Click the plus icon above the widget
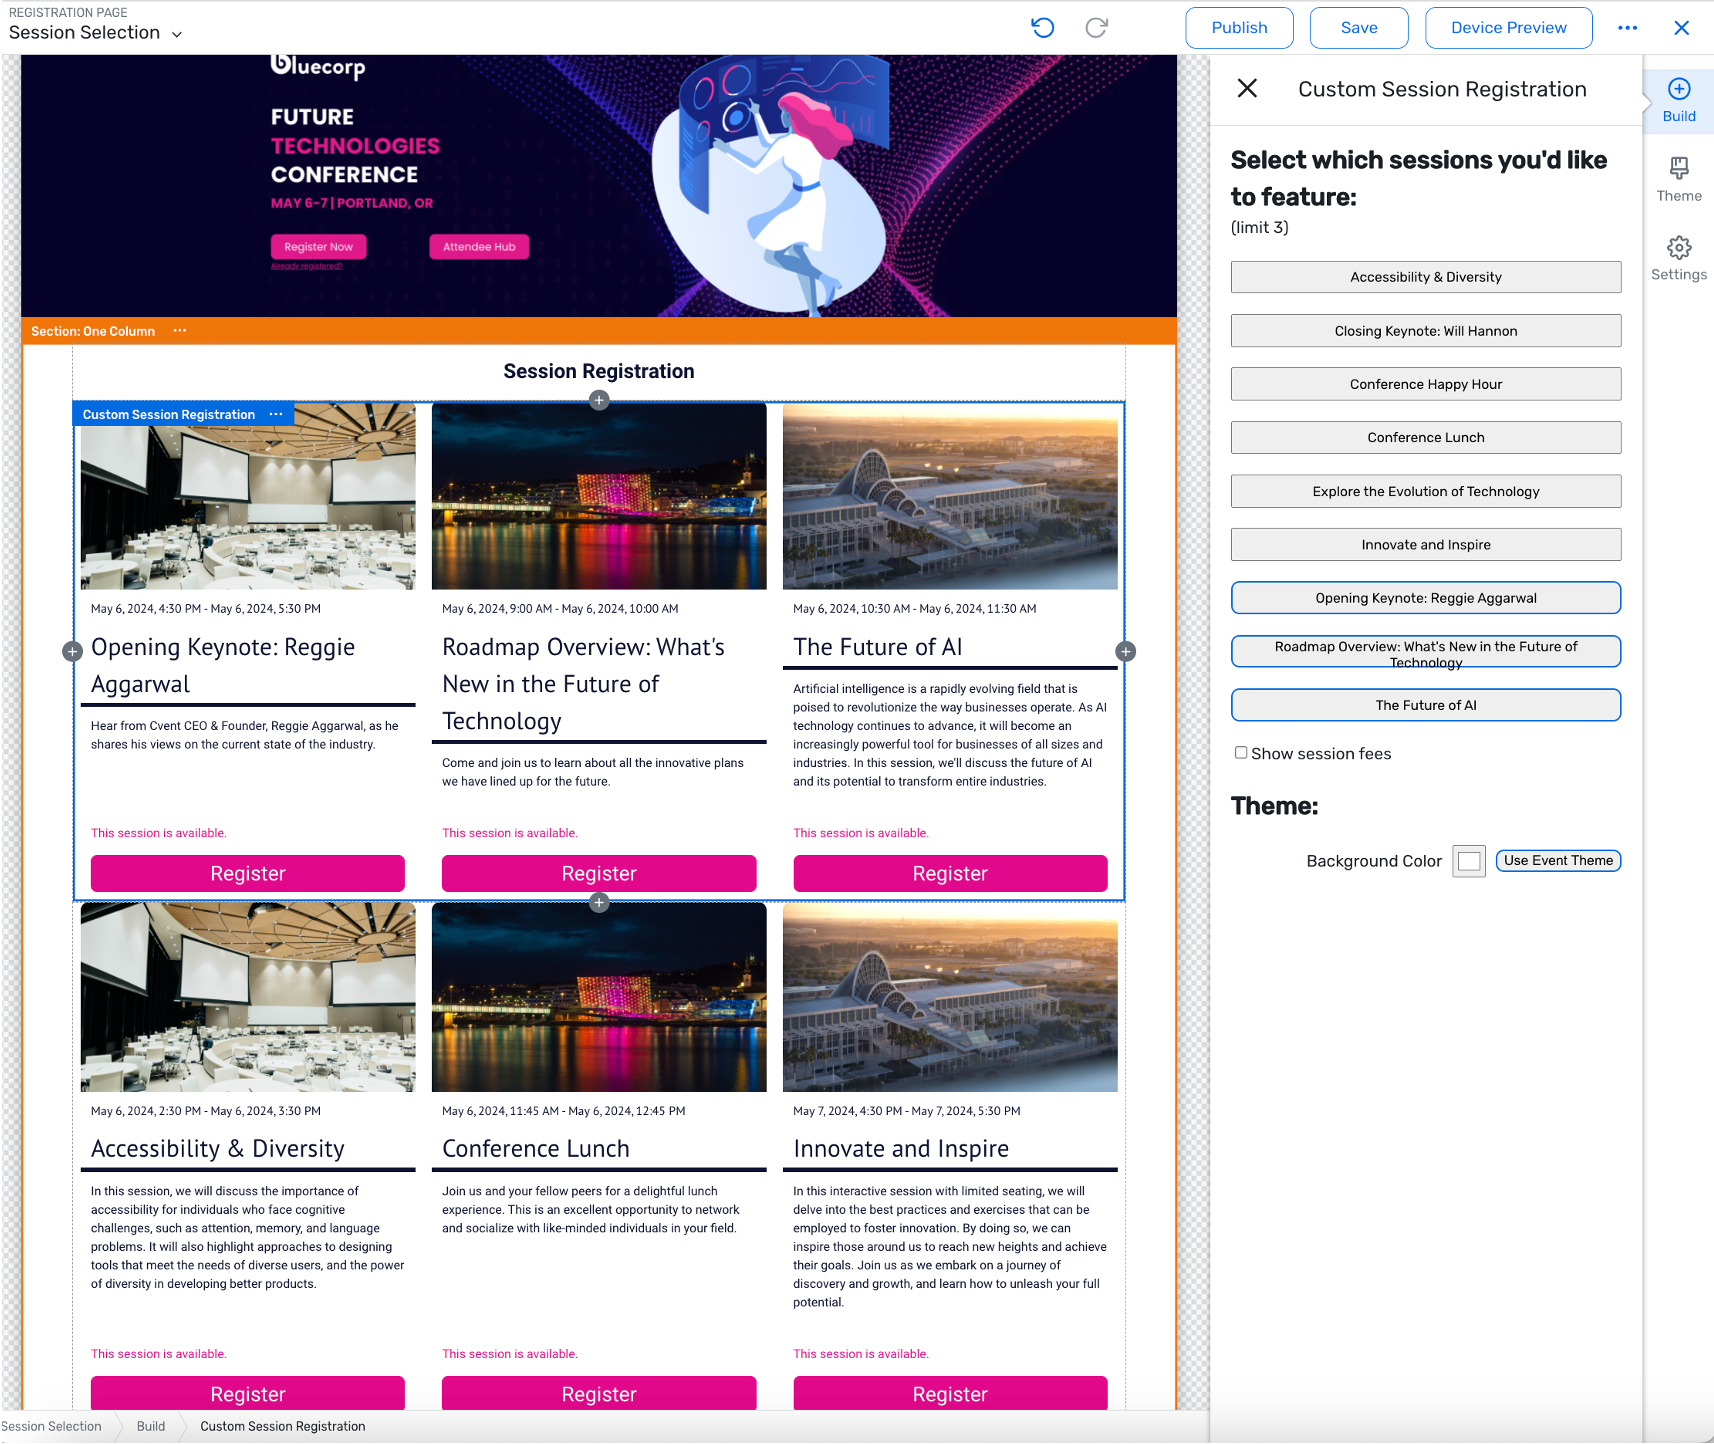1714x1444 pixels. coord(599,400)
